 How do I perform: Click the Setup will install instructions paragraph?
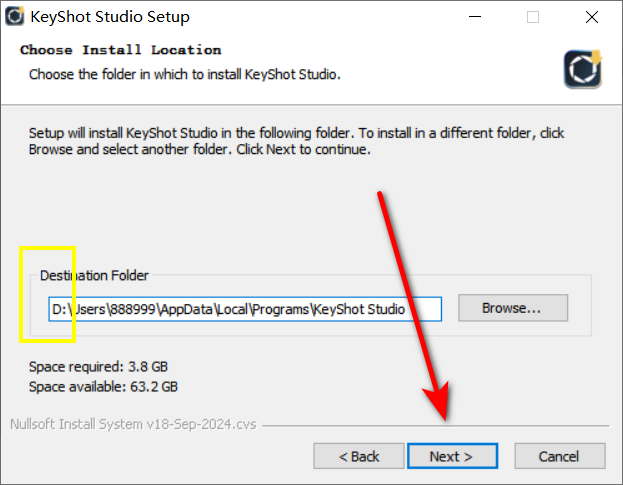296,141
